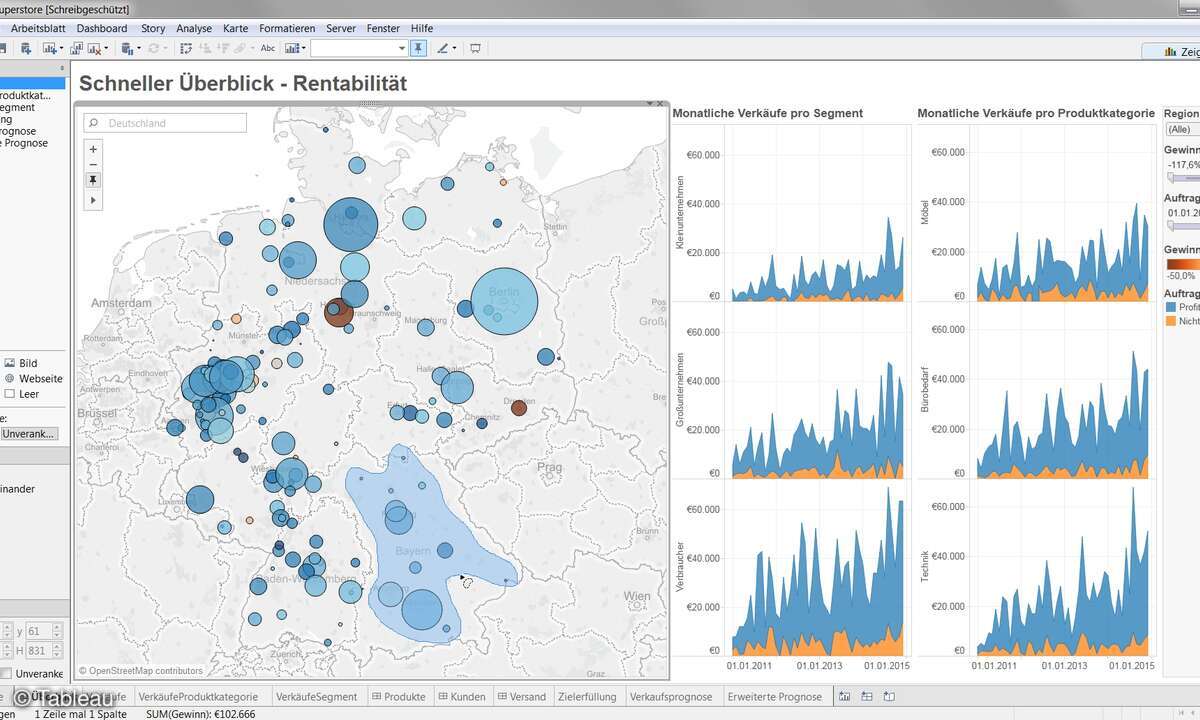Viewport: 1200px width, 720px height.
Task: Open the Hilfe menu
Action: click(x=422, y=29)
